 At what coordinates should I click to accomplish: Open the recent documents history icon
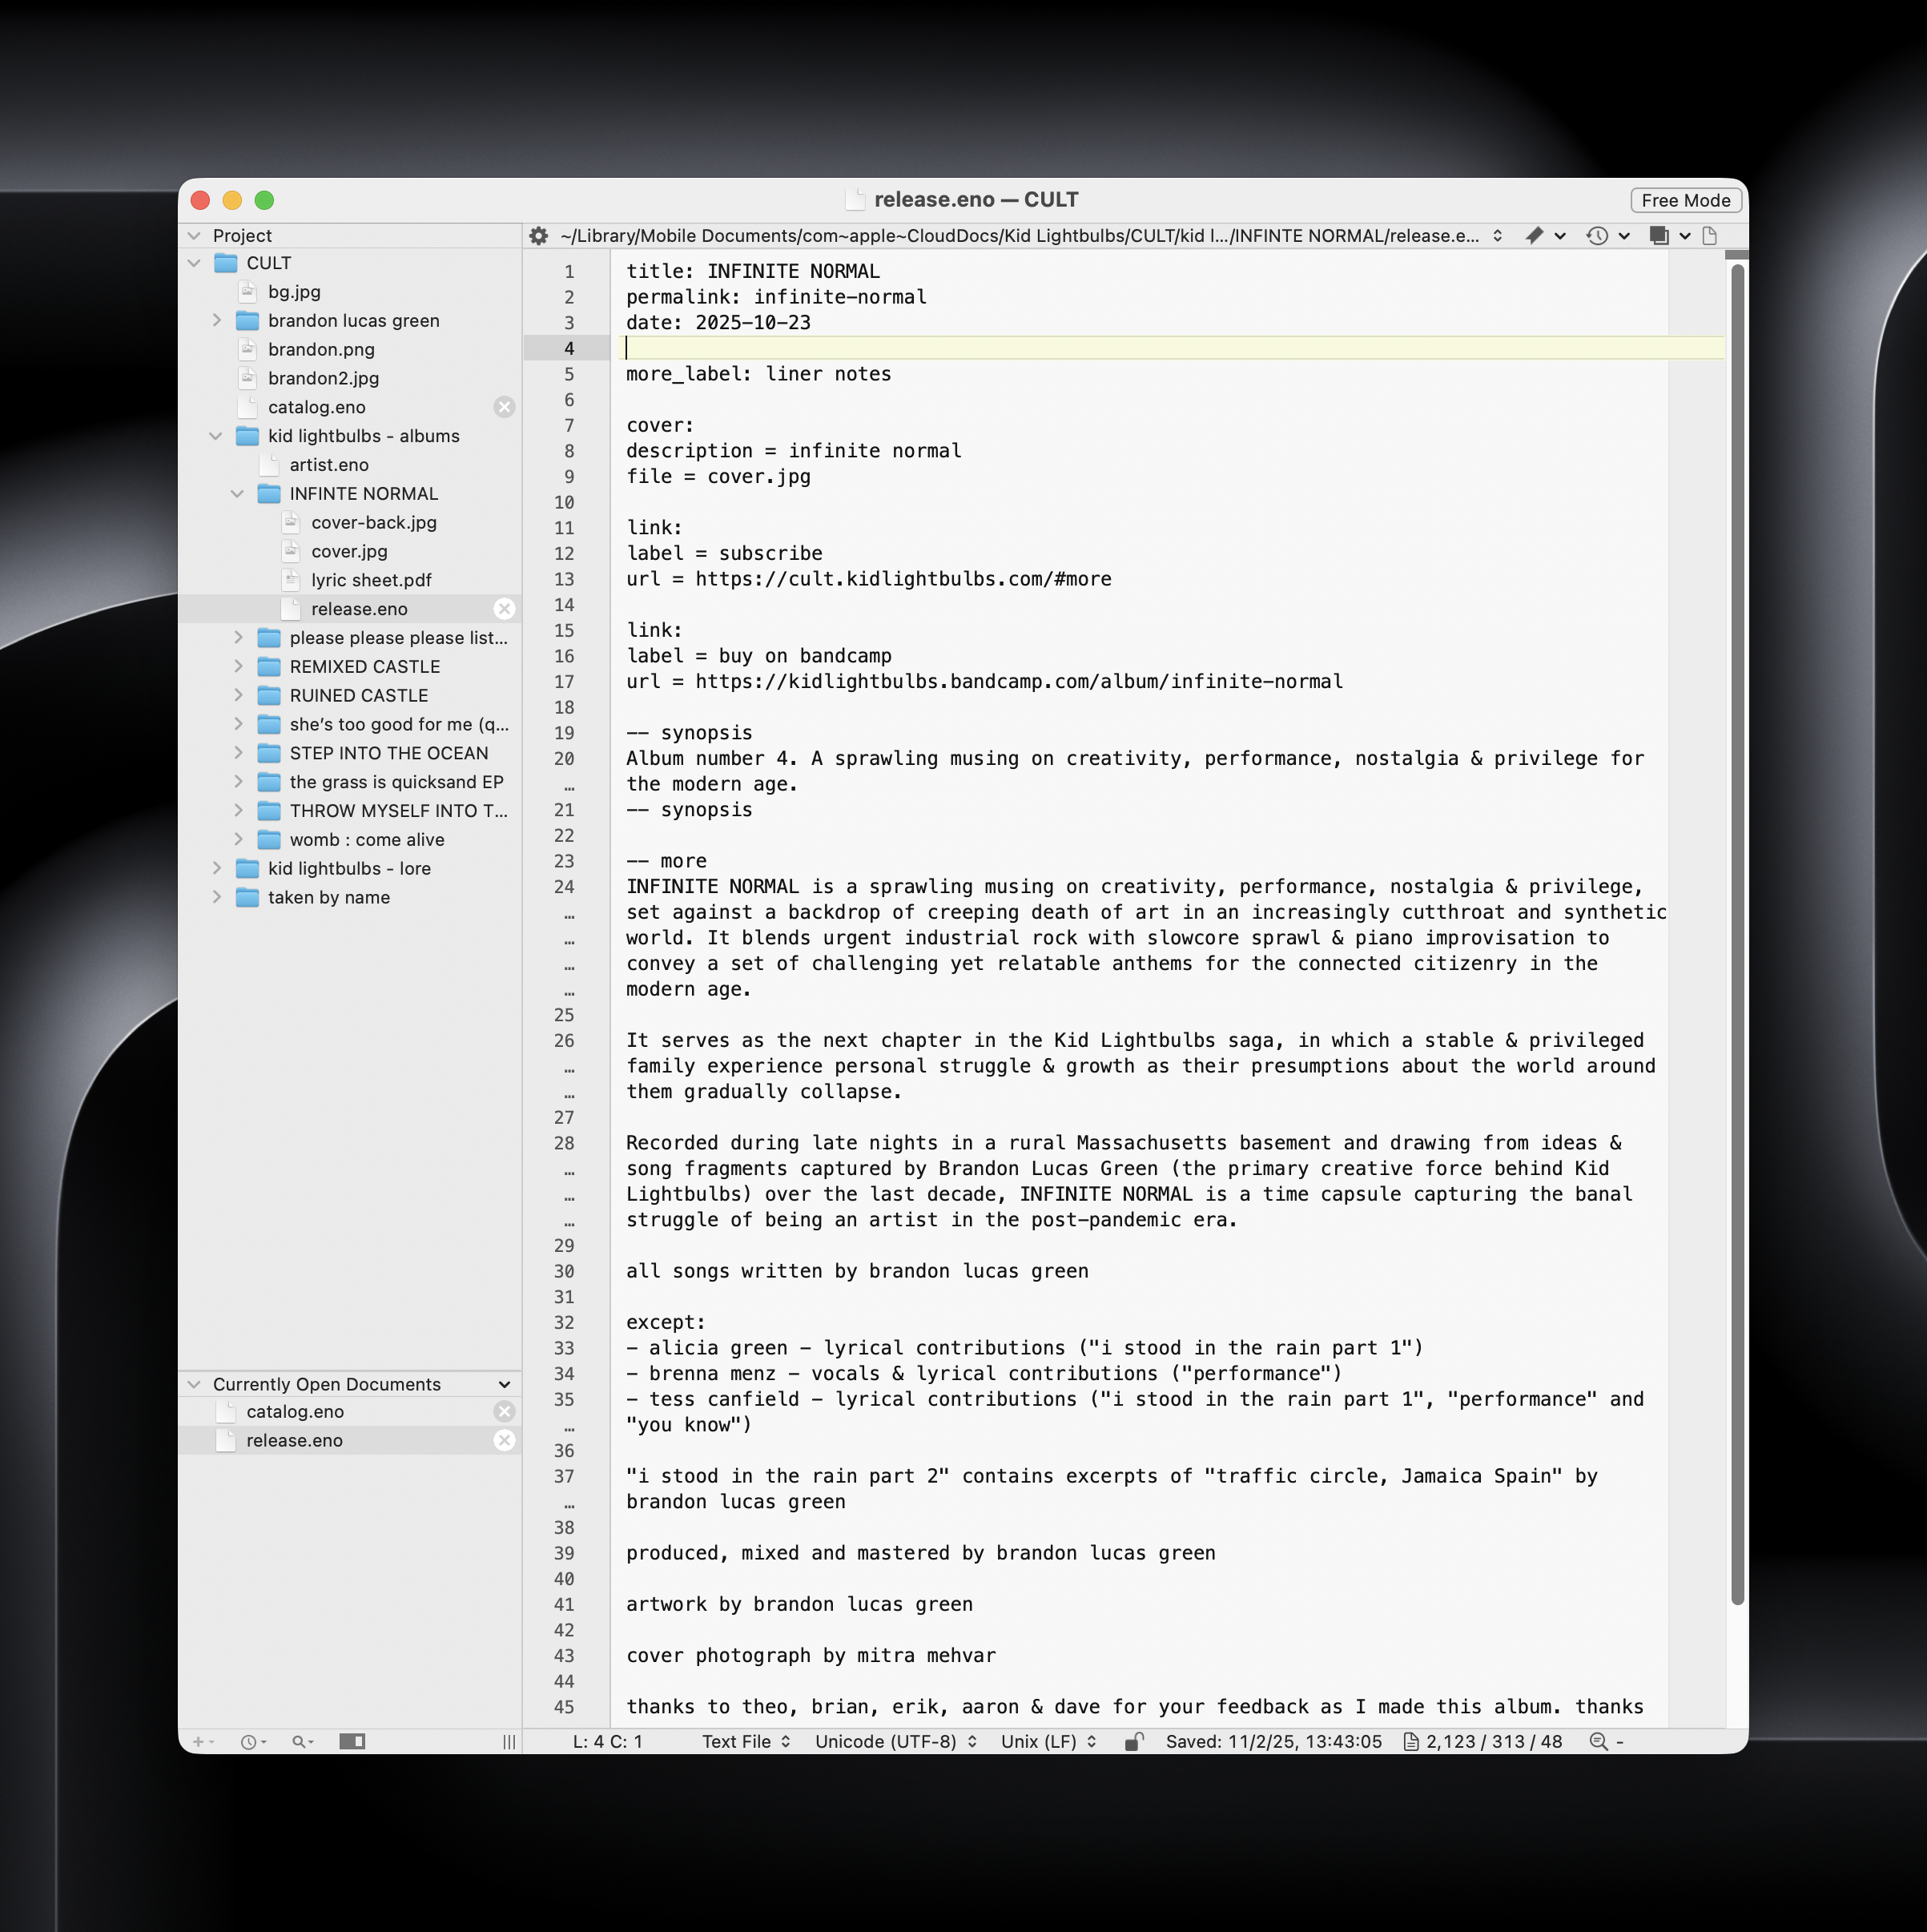click(1597, 236)
